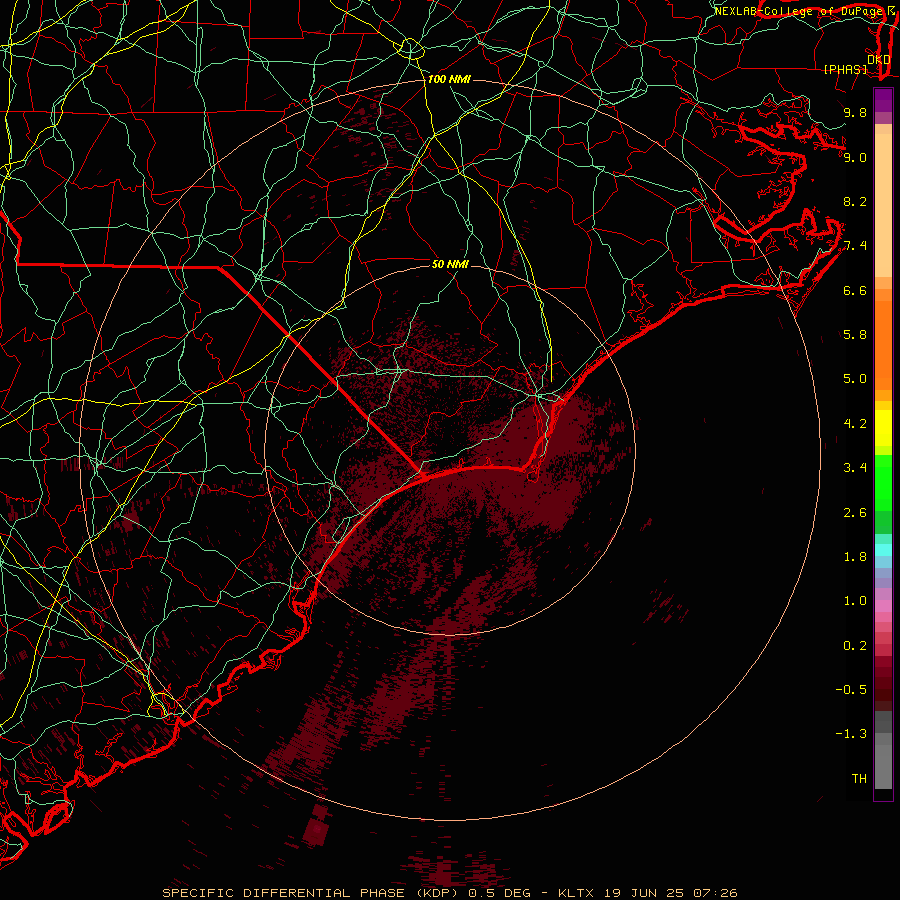Click the '0.5 DEG' elevation angle text
Viewport: 900px width, 900px height.
501,893
